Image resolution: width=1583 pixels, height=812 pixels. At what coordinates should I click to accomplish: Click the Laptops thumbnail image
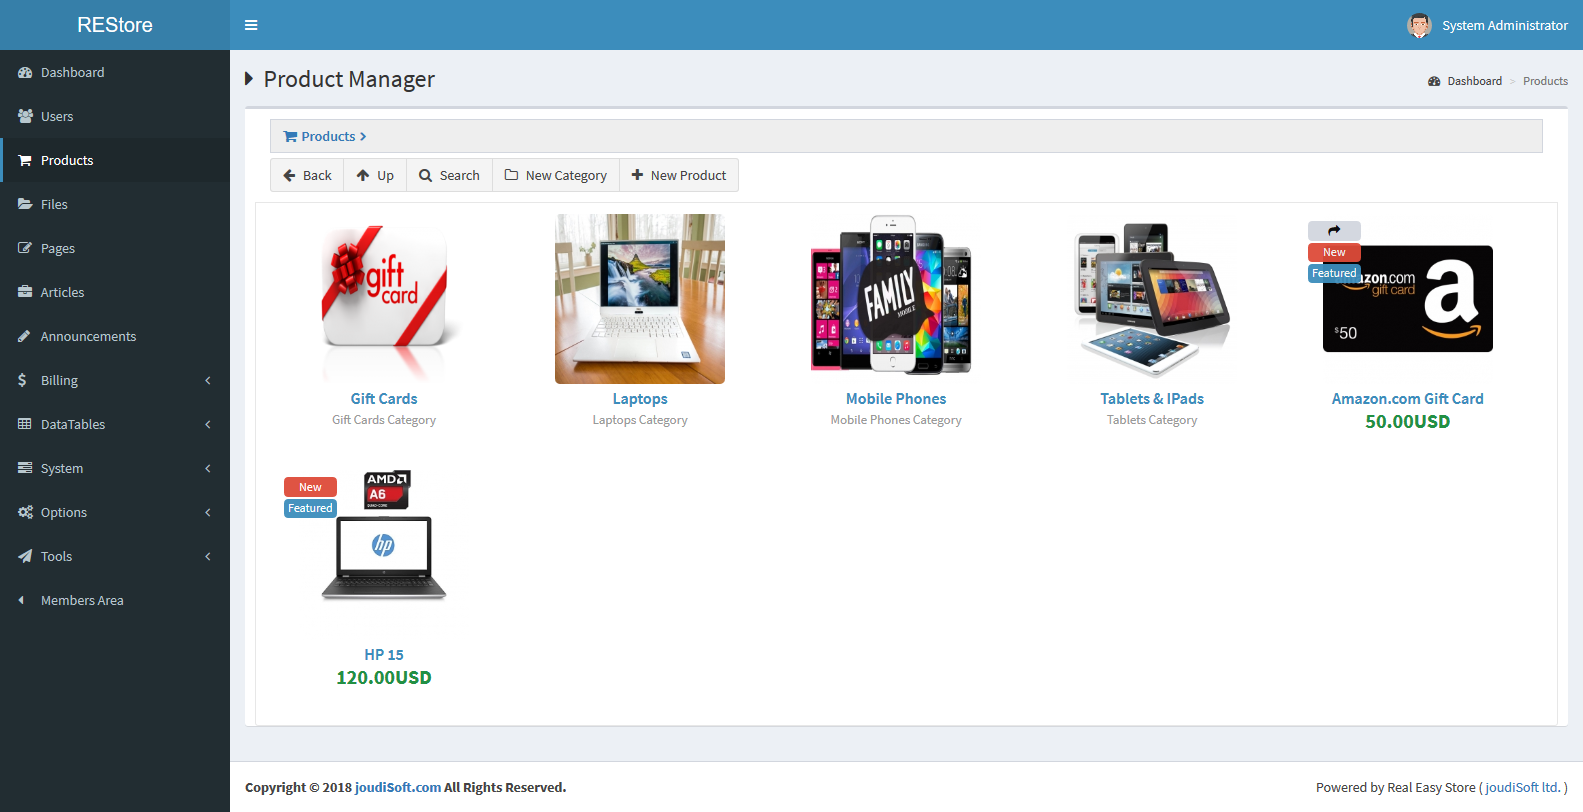[x=640, y=299]
